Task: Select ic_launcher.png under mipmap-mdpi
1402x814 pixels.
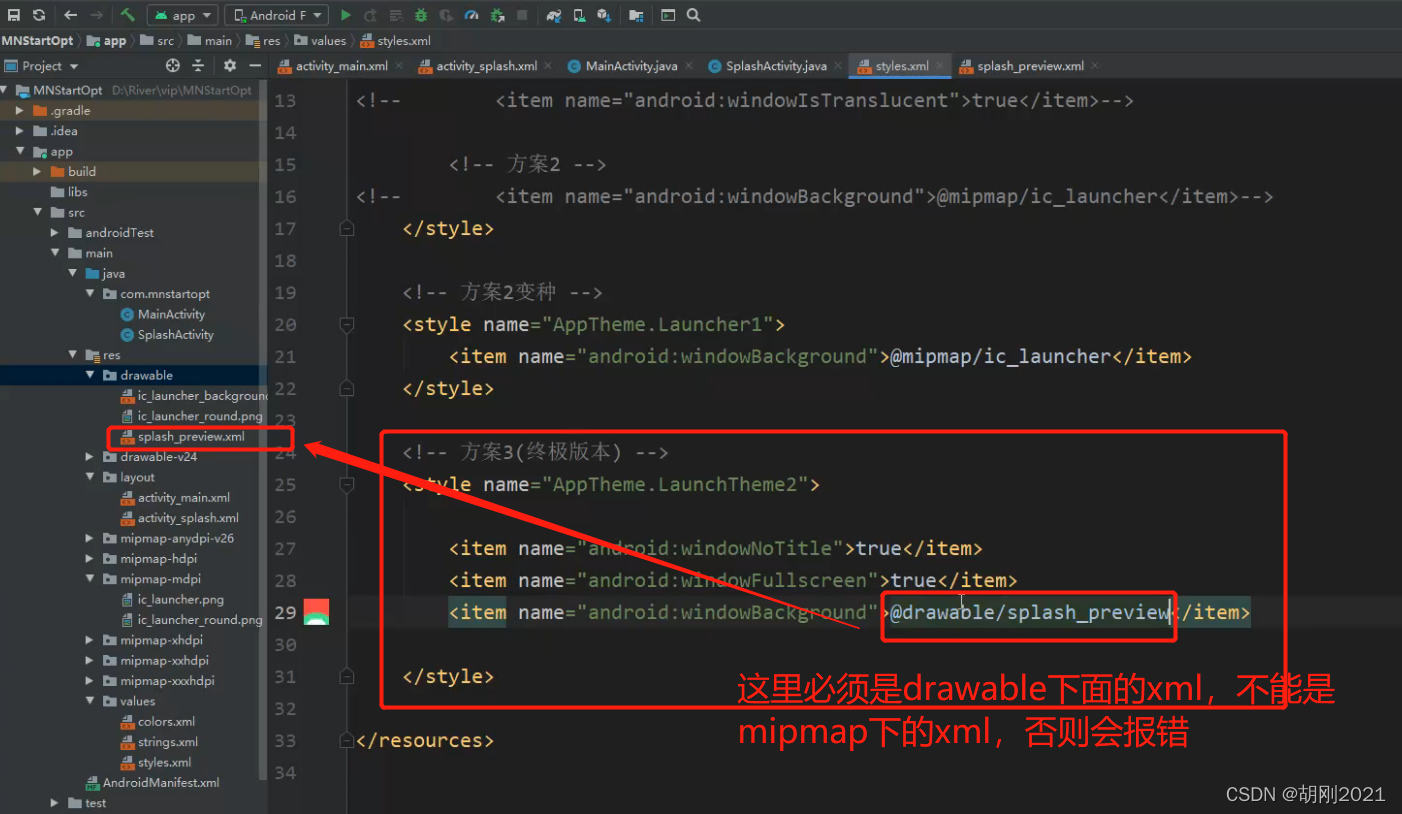Action: (180, 600)
